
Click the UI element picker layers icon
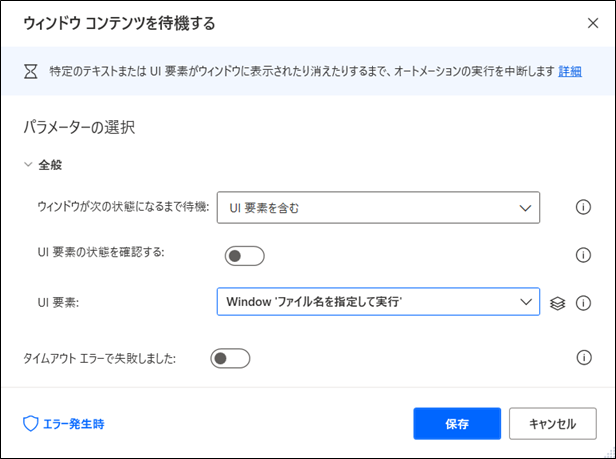click(x=557, y=303)
